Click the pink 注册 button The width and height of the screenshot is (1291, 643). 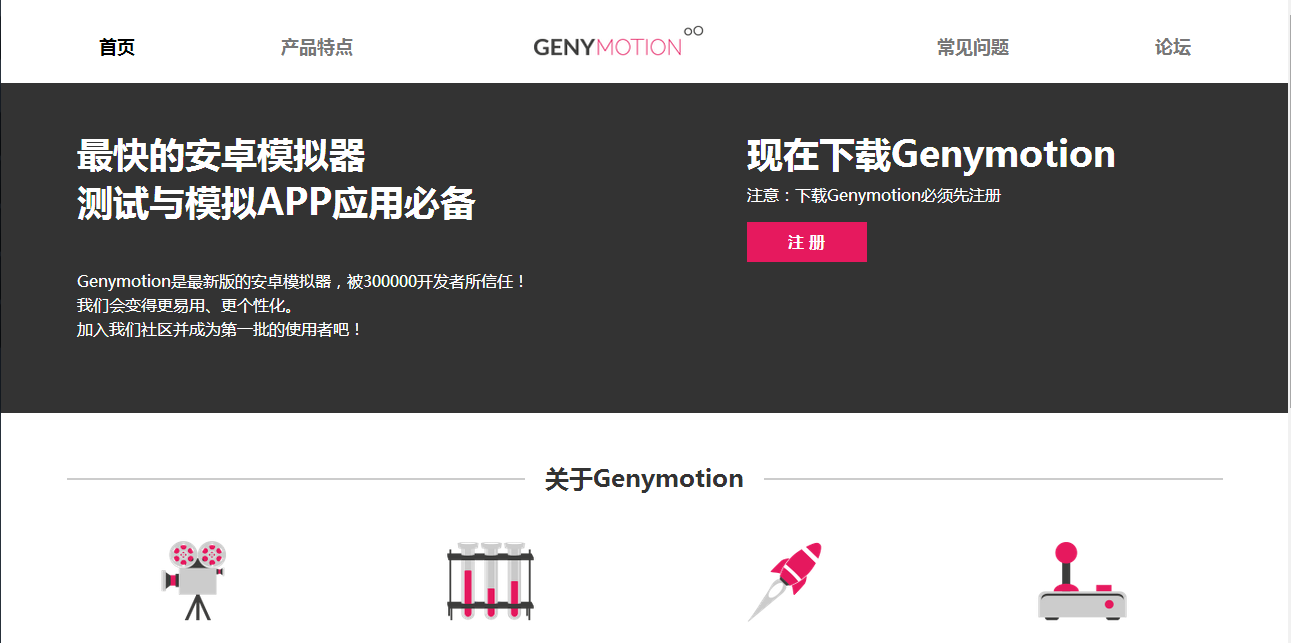[x=807, y=242]
